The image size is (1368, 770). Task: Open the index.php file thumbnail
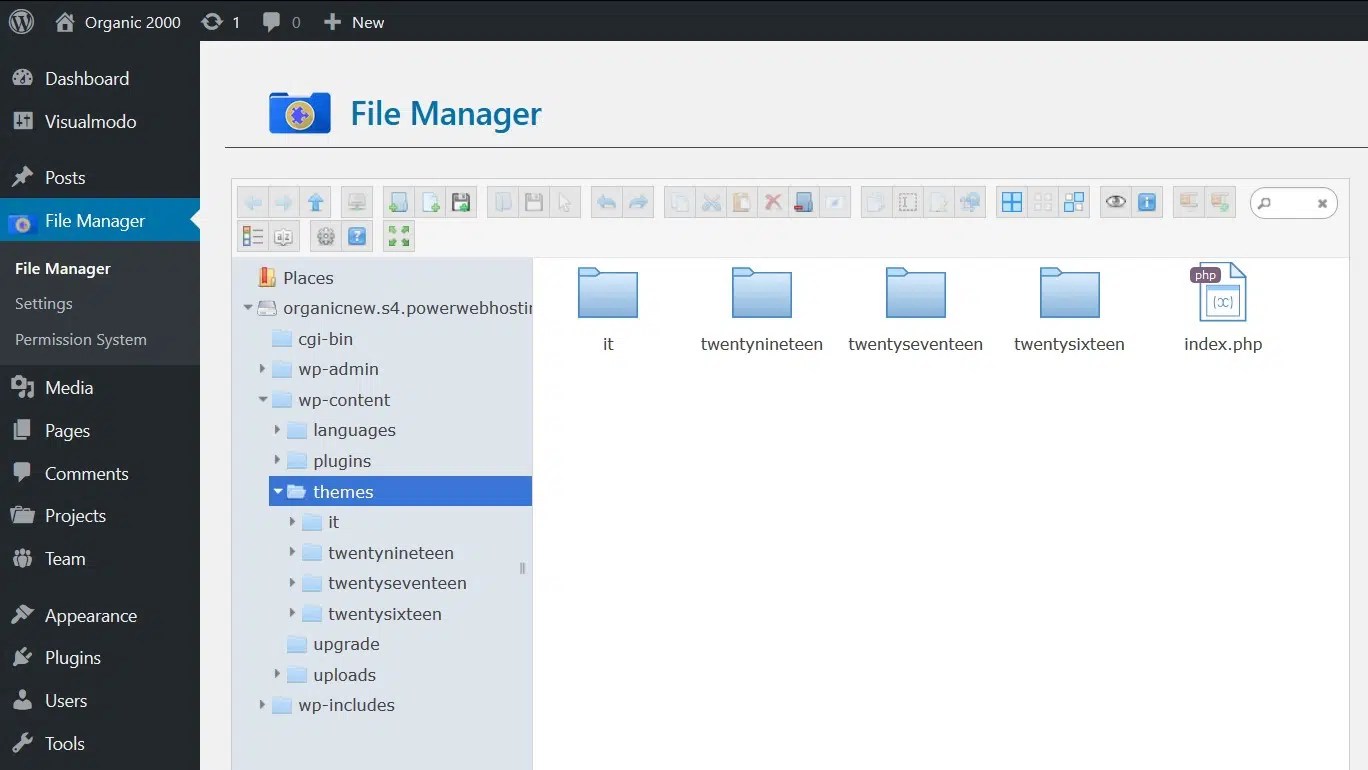tap(1221, 293)
